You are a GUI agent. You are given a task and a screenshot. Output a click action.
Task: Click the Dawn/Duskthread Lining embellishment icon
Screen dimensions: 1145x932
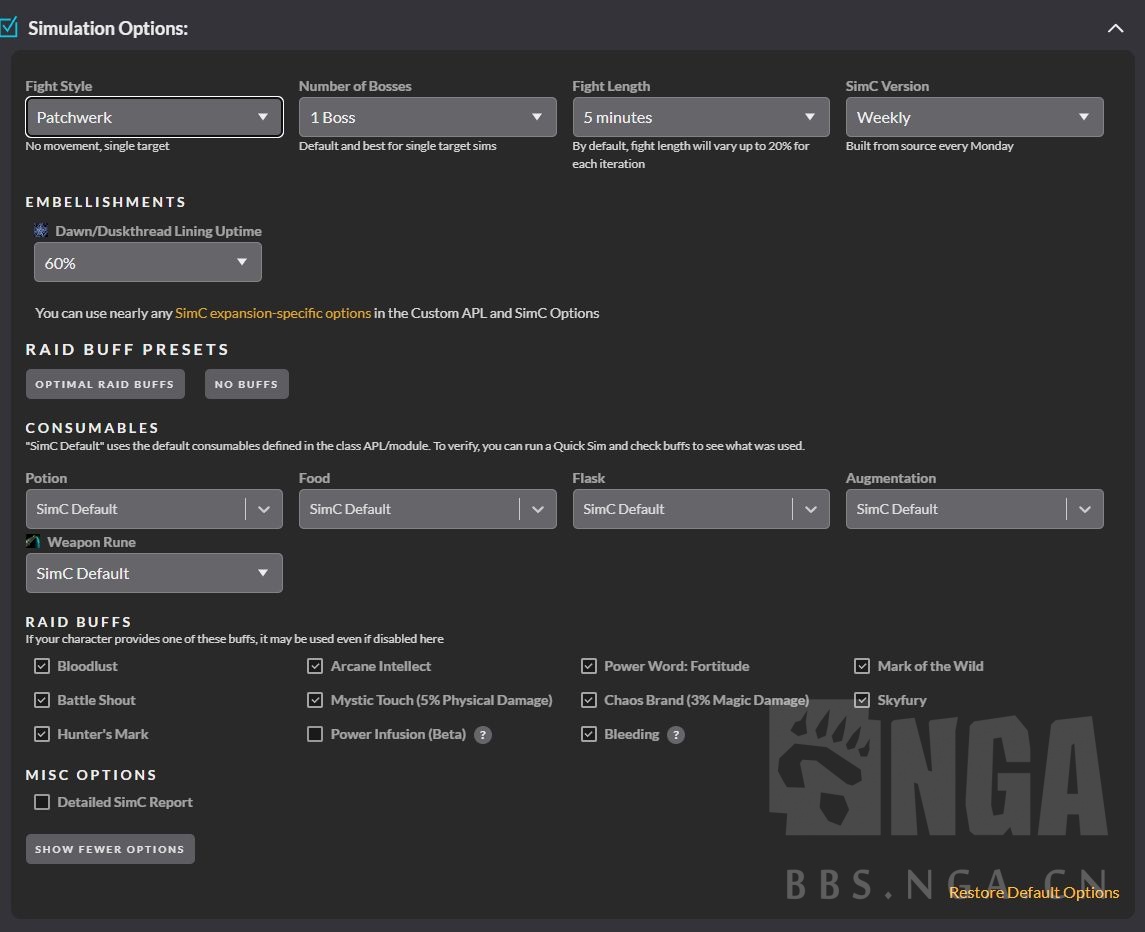click(41, 231)
